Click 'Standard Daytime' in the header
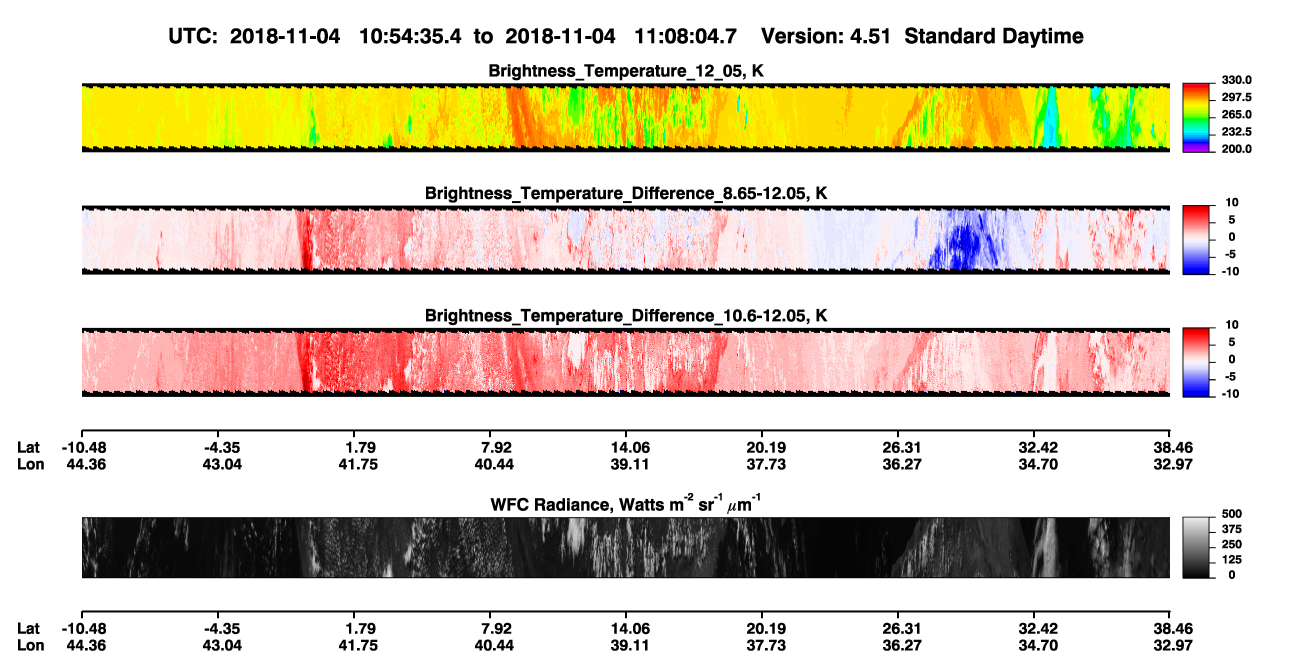This screenshot has width=1300, height=667. tap(994, 37)
